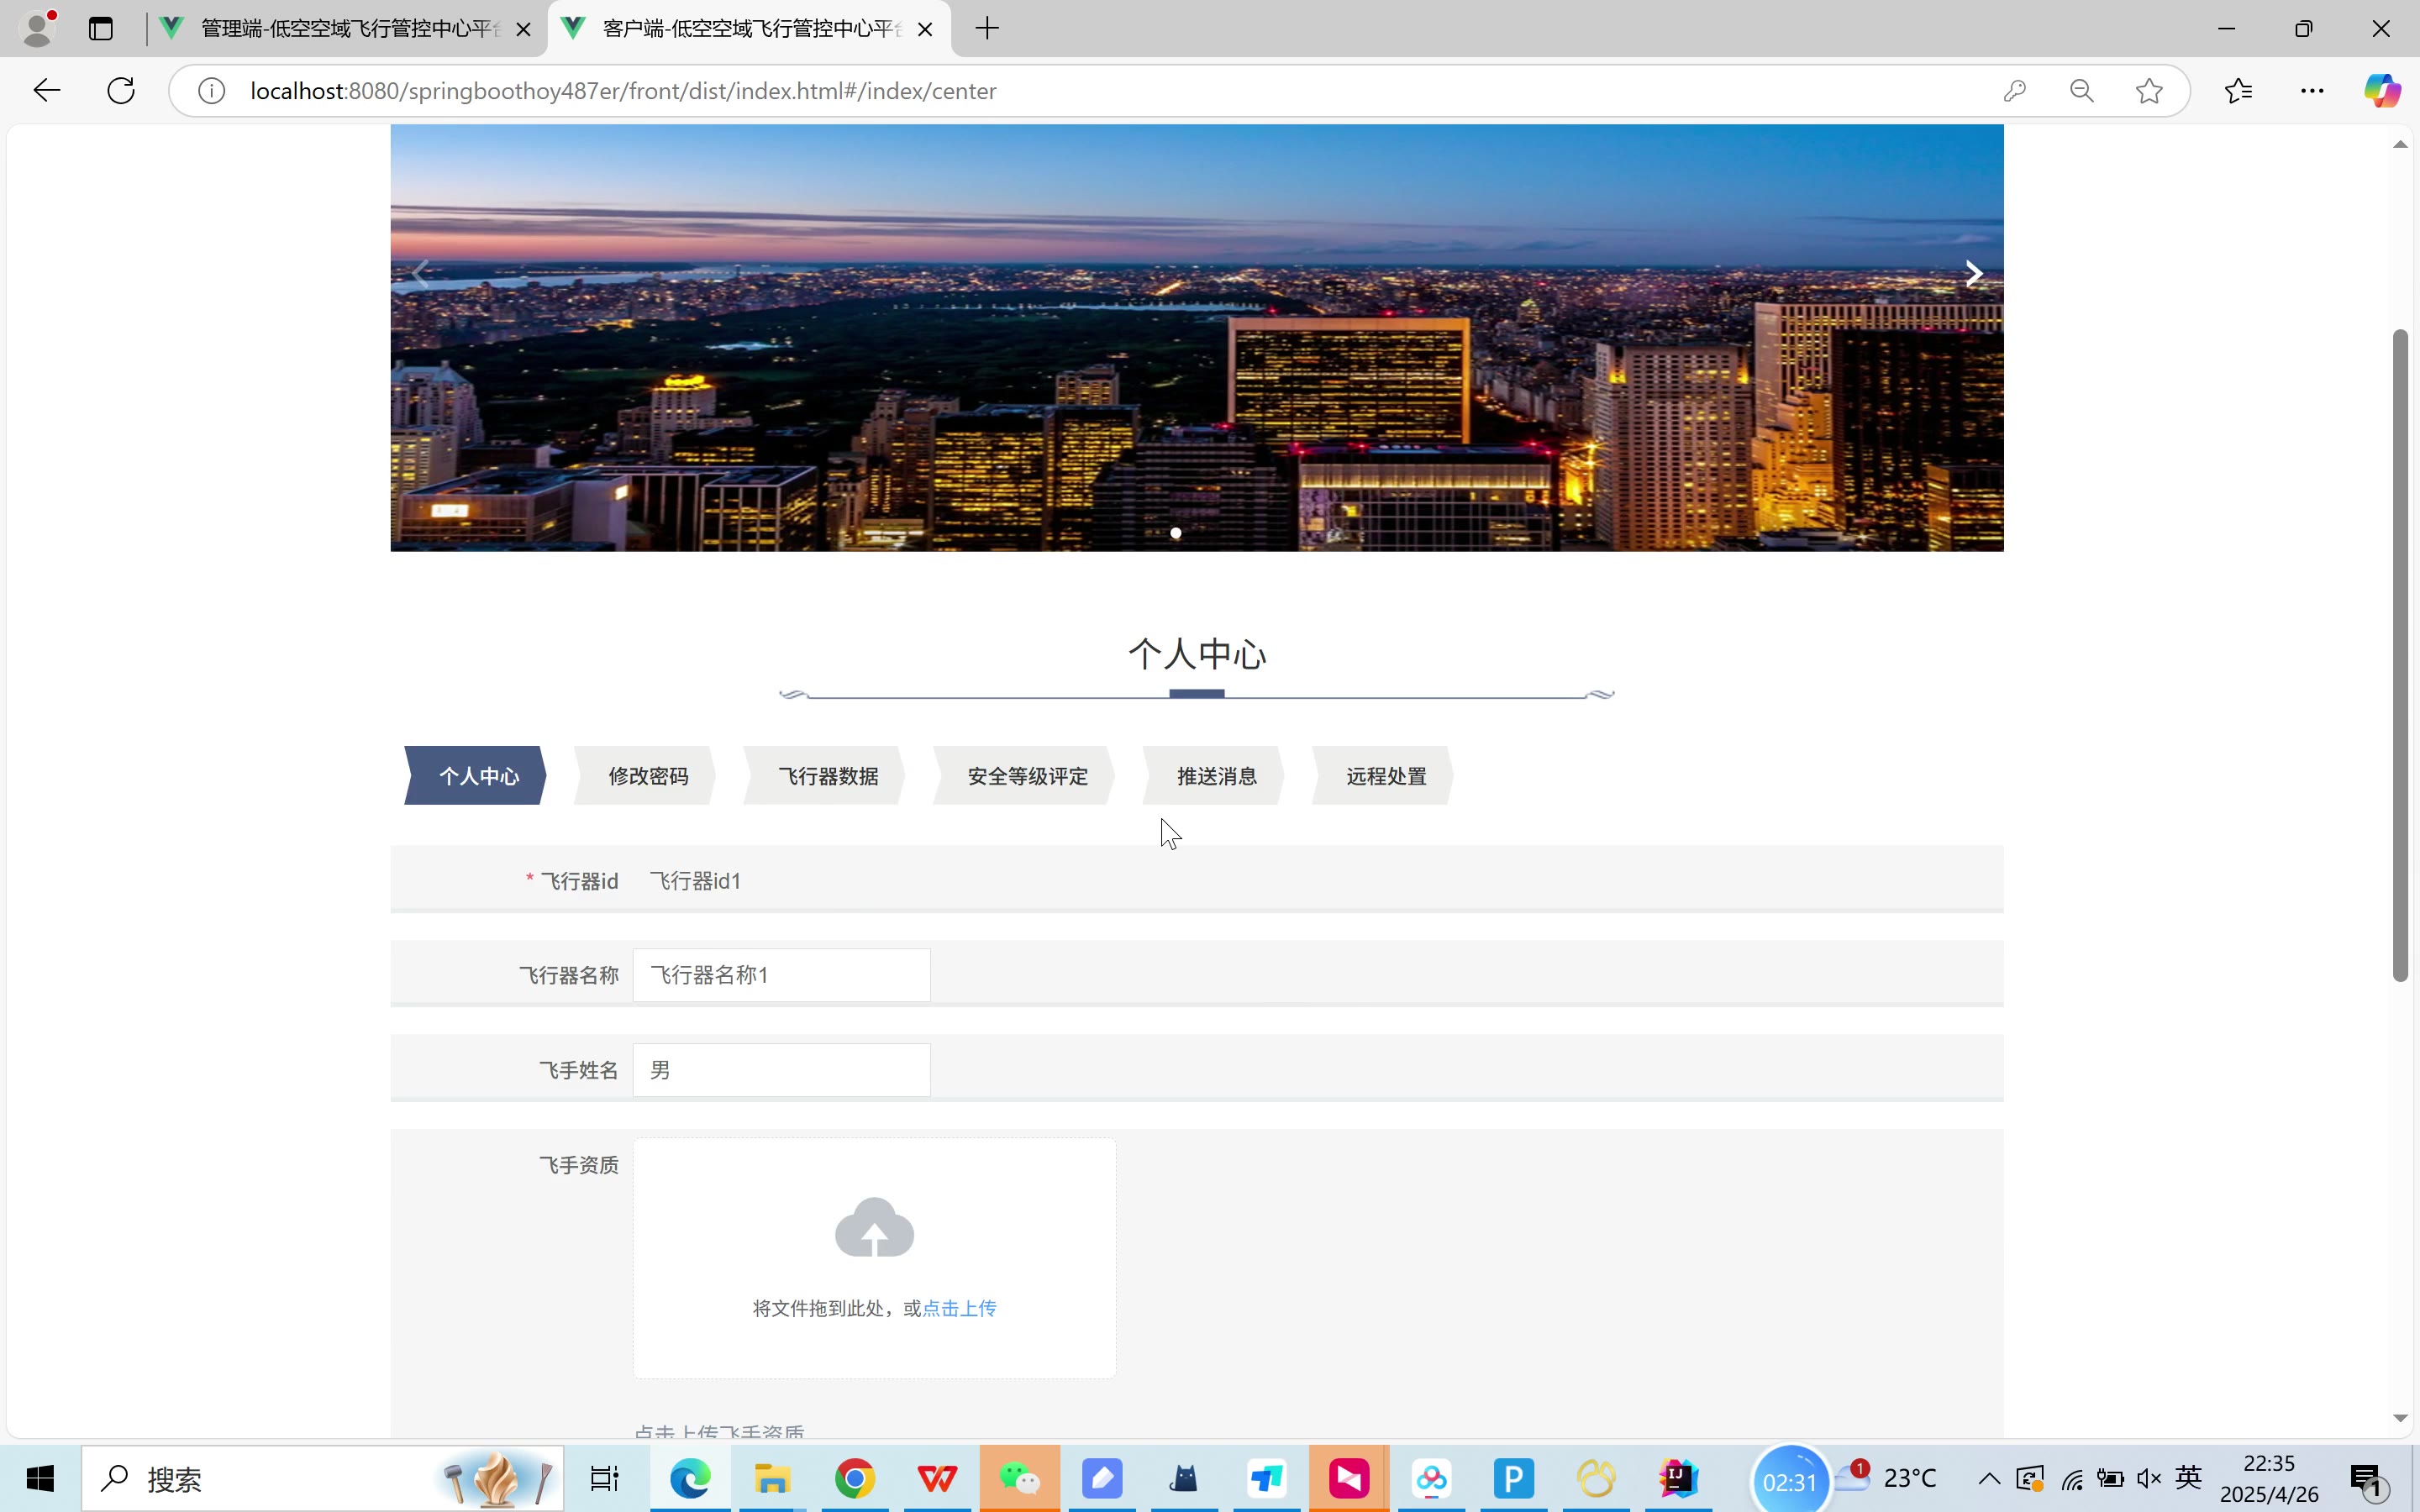
Task: Go to next carousel banner slide
Action: coord(1972,274)
